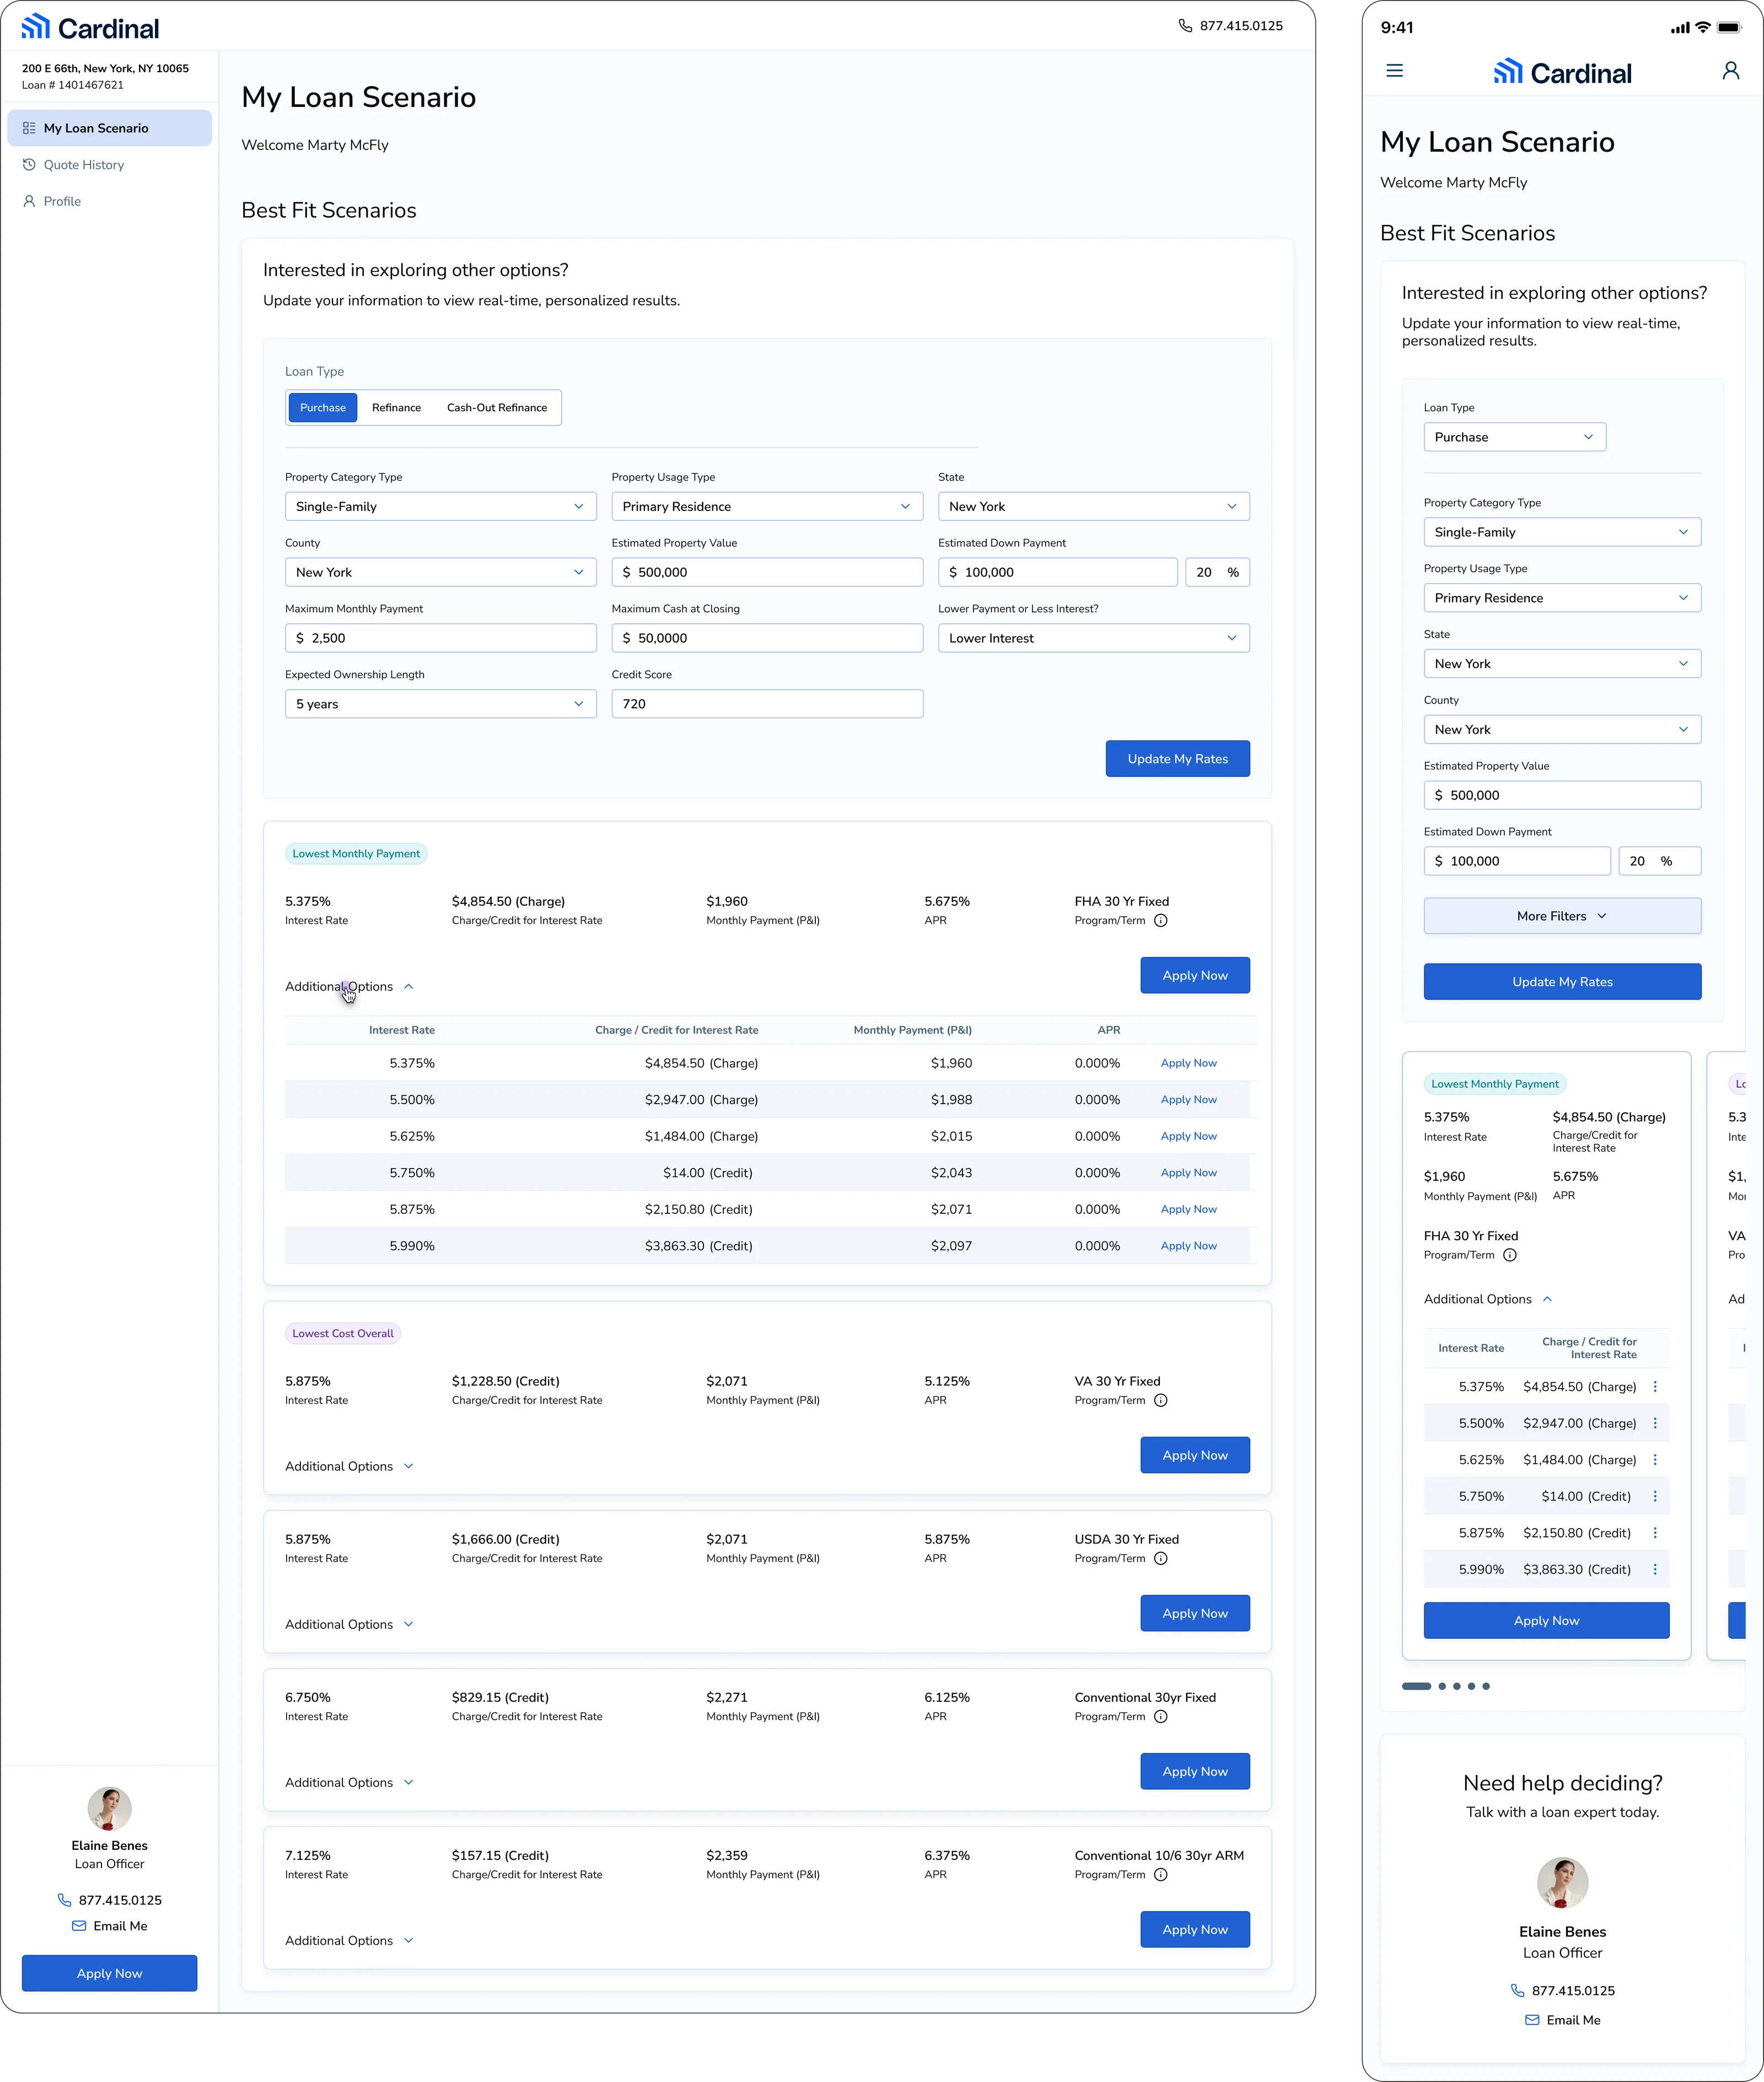
Task: Click desktop Update My Rates button
Action: tap(1178, 759)
